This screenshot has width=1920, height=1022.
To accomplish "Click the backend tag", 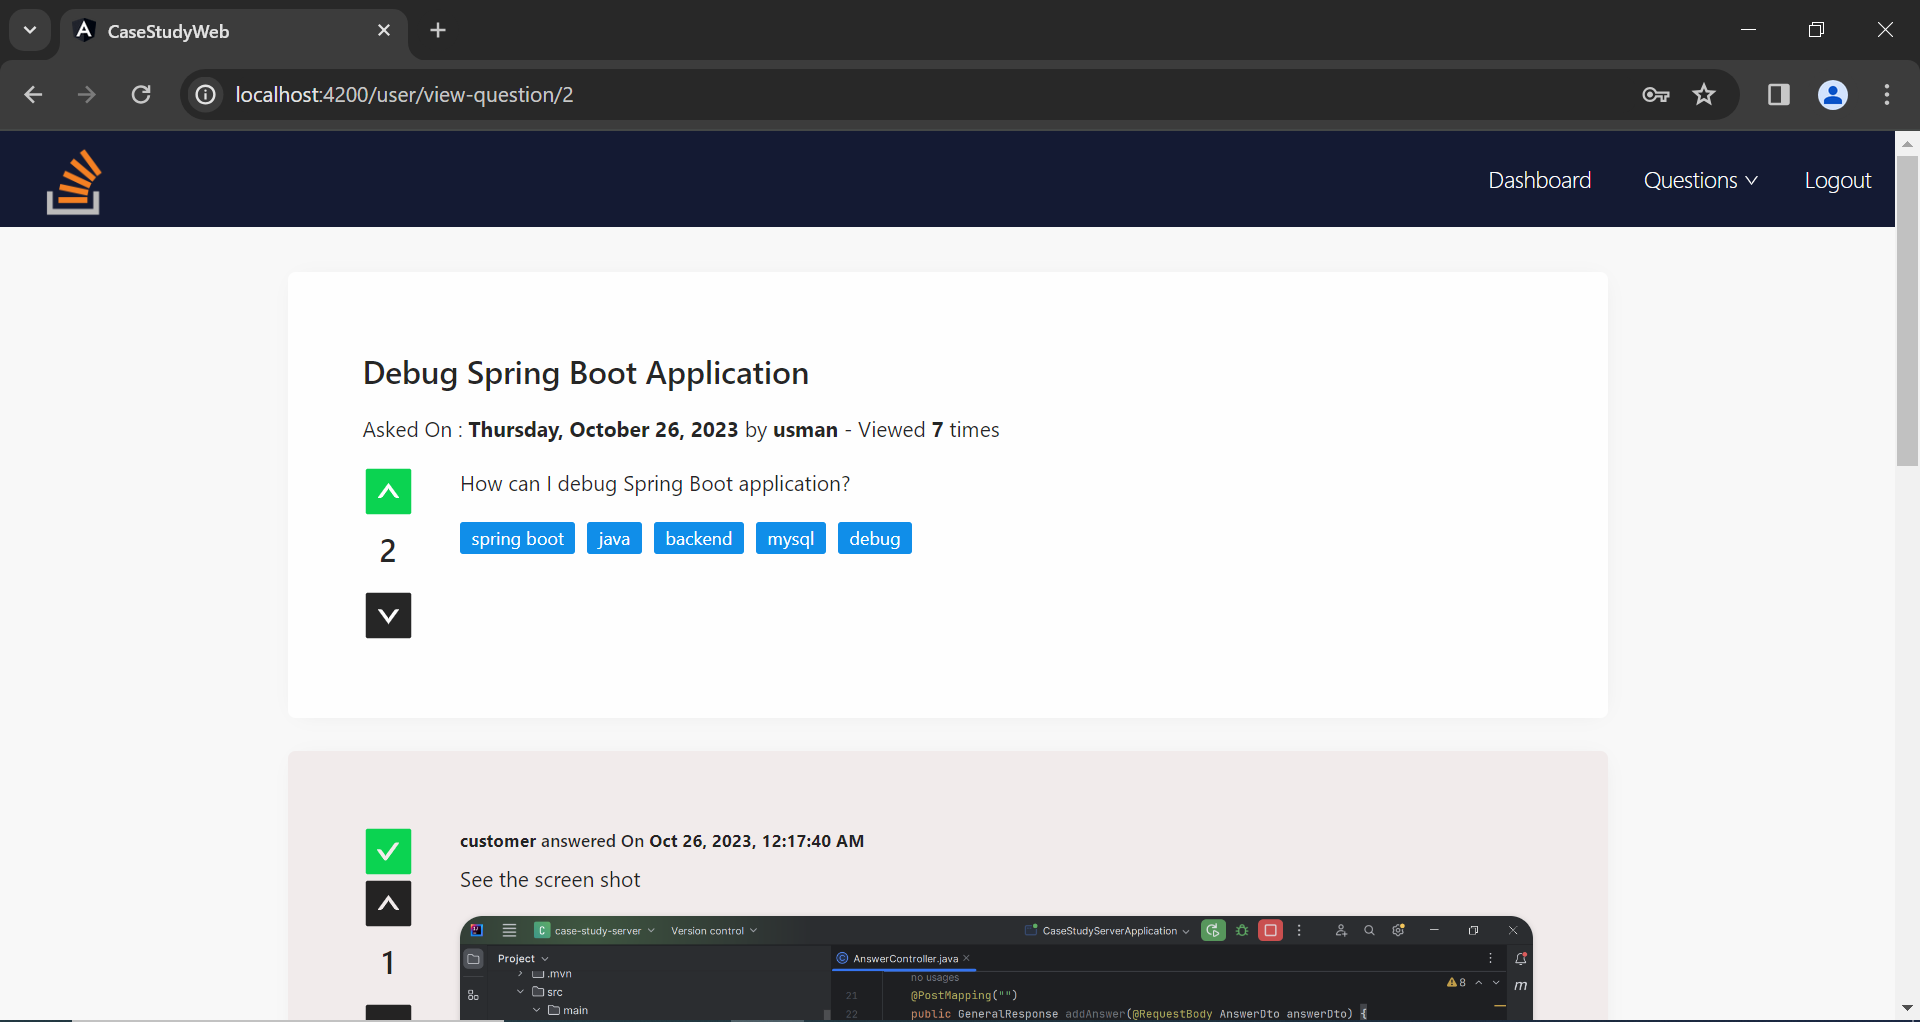I will tap(698, 538).
